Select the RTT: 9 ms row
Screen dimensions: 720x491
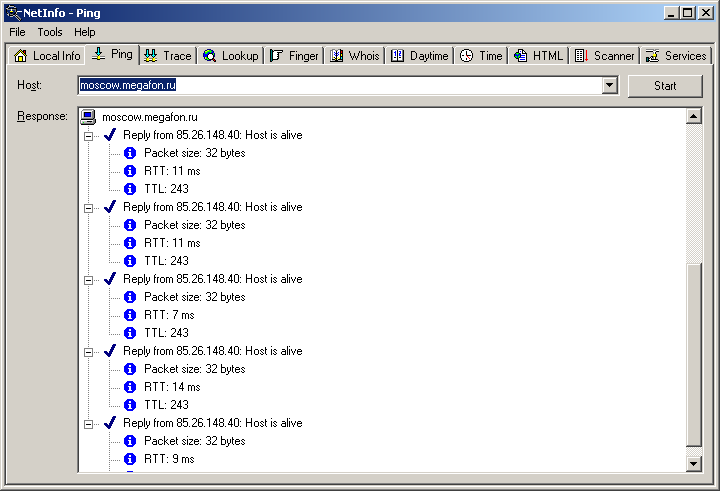pos(169,459)
